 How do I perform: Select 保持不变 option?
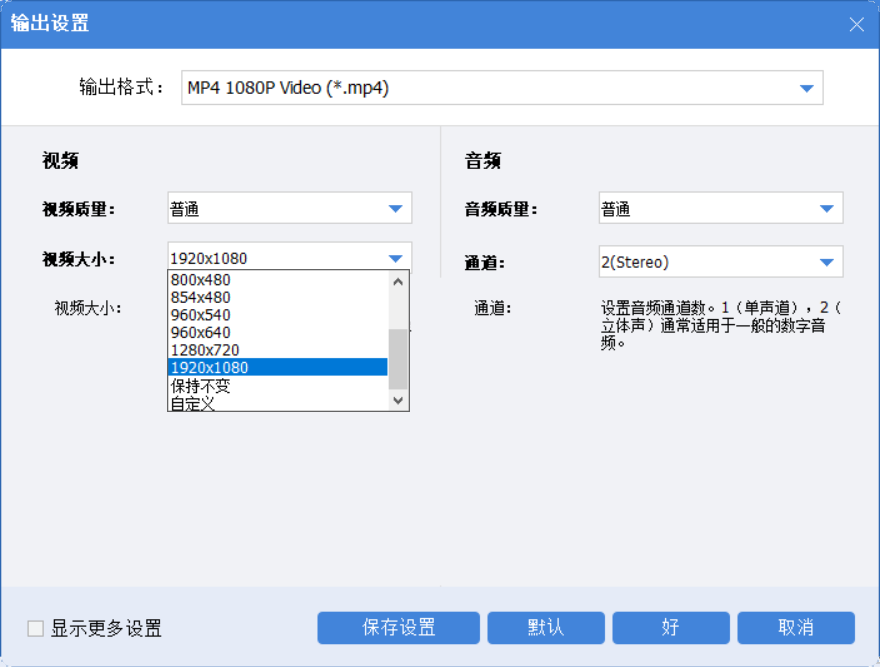[x=278, y=385]
